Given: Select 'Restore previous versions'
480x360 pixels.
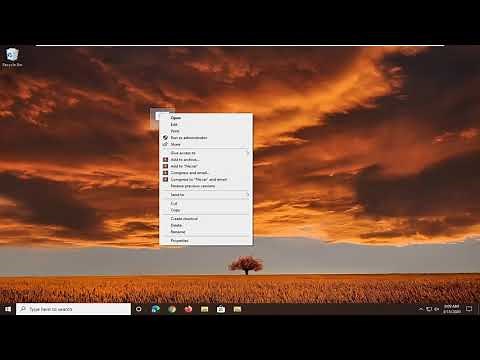Looking at the screenshot, I should click(206, 186).
